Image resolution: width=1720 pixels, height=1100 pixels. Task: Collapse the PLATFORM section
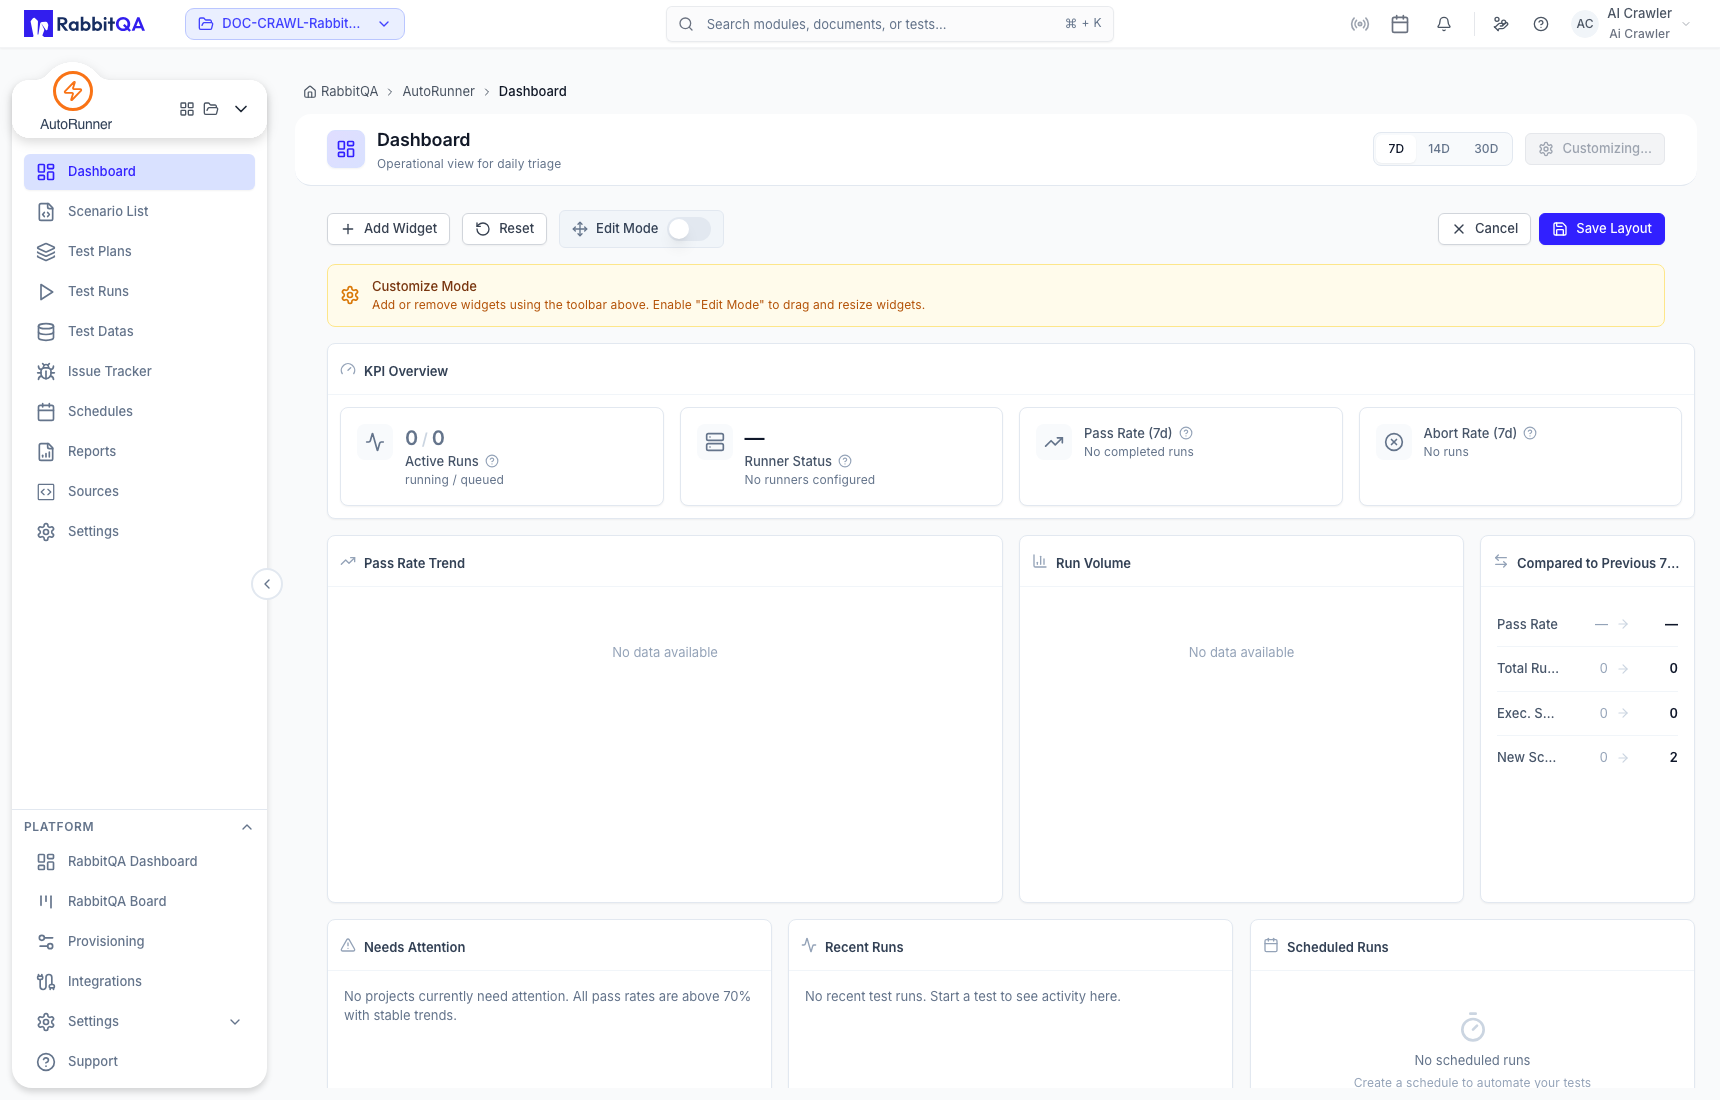(247, 827)
